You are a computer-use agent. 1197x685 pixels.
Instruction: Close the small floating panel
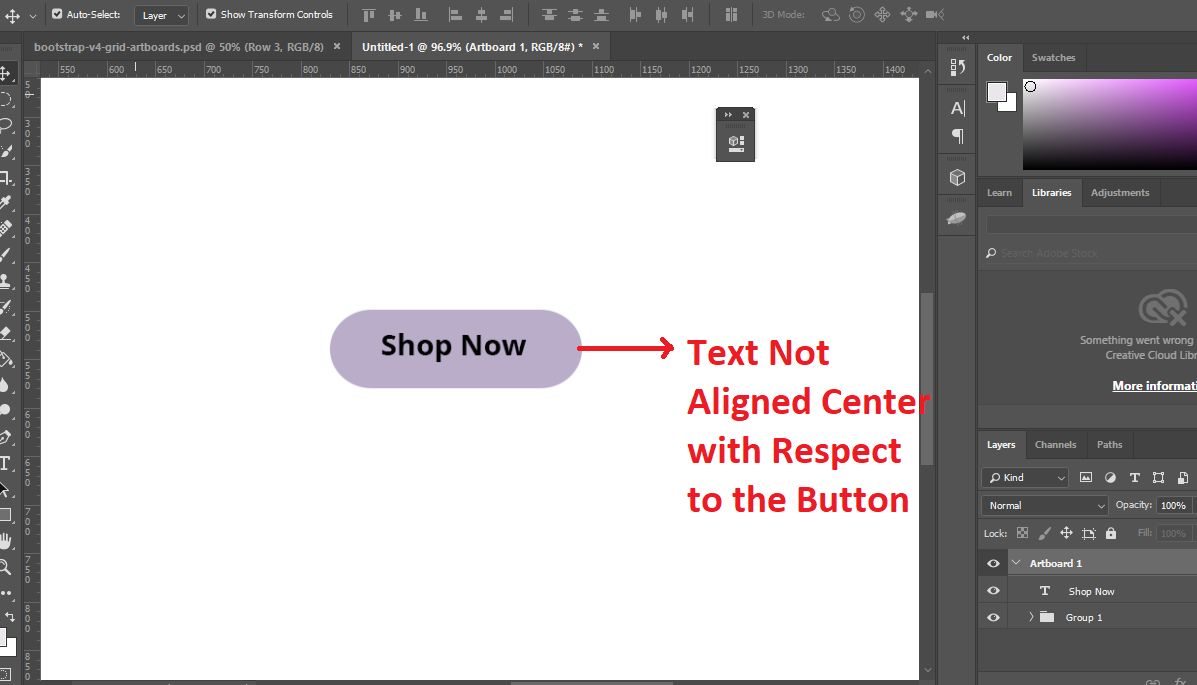pos(746,115)
